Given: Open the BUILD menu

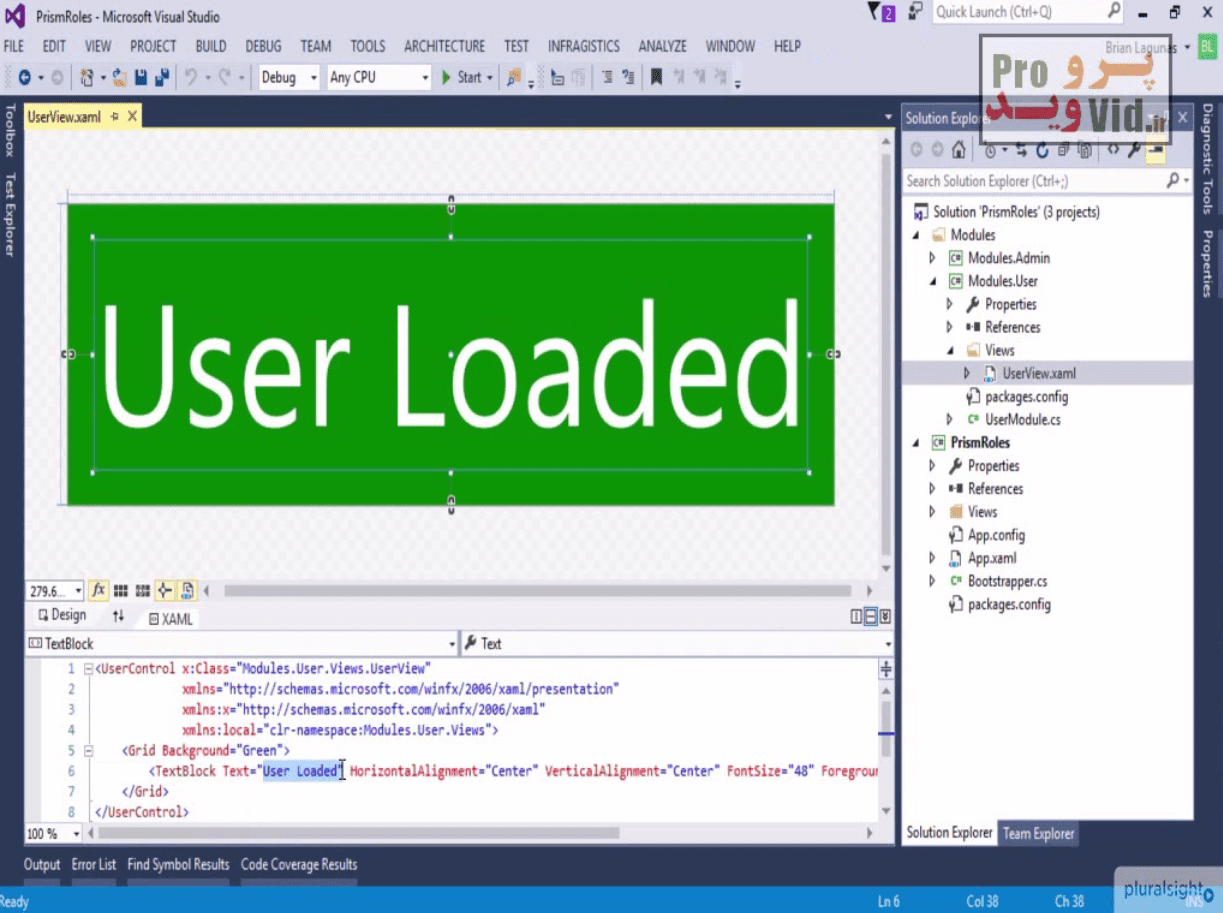Looking at the screenshot, I should pyautogui.click(x=211, y=46).
